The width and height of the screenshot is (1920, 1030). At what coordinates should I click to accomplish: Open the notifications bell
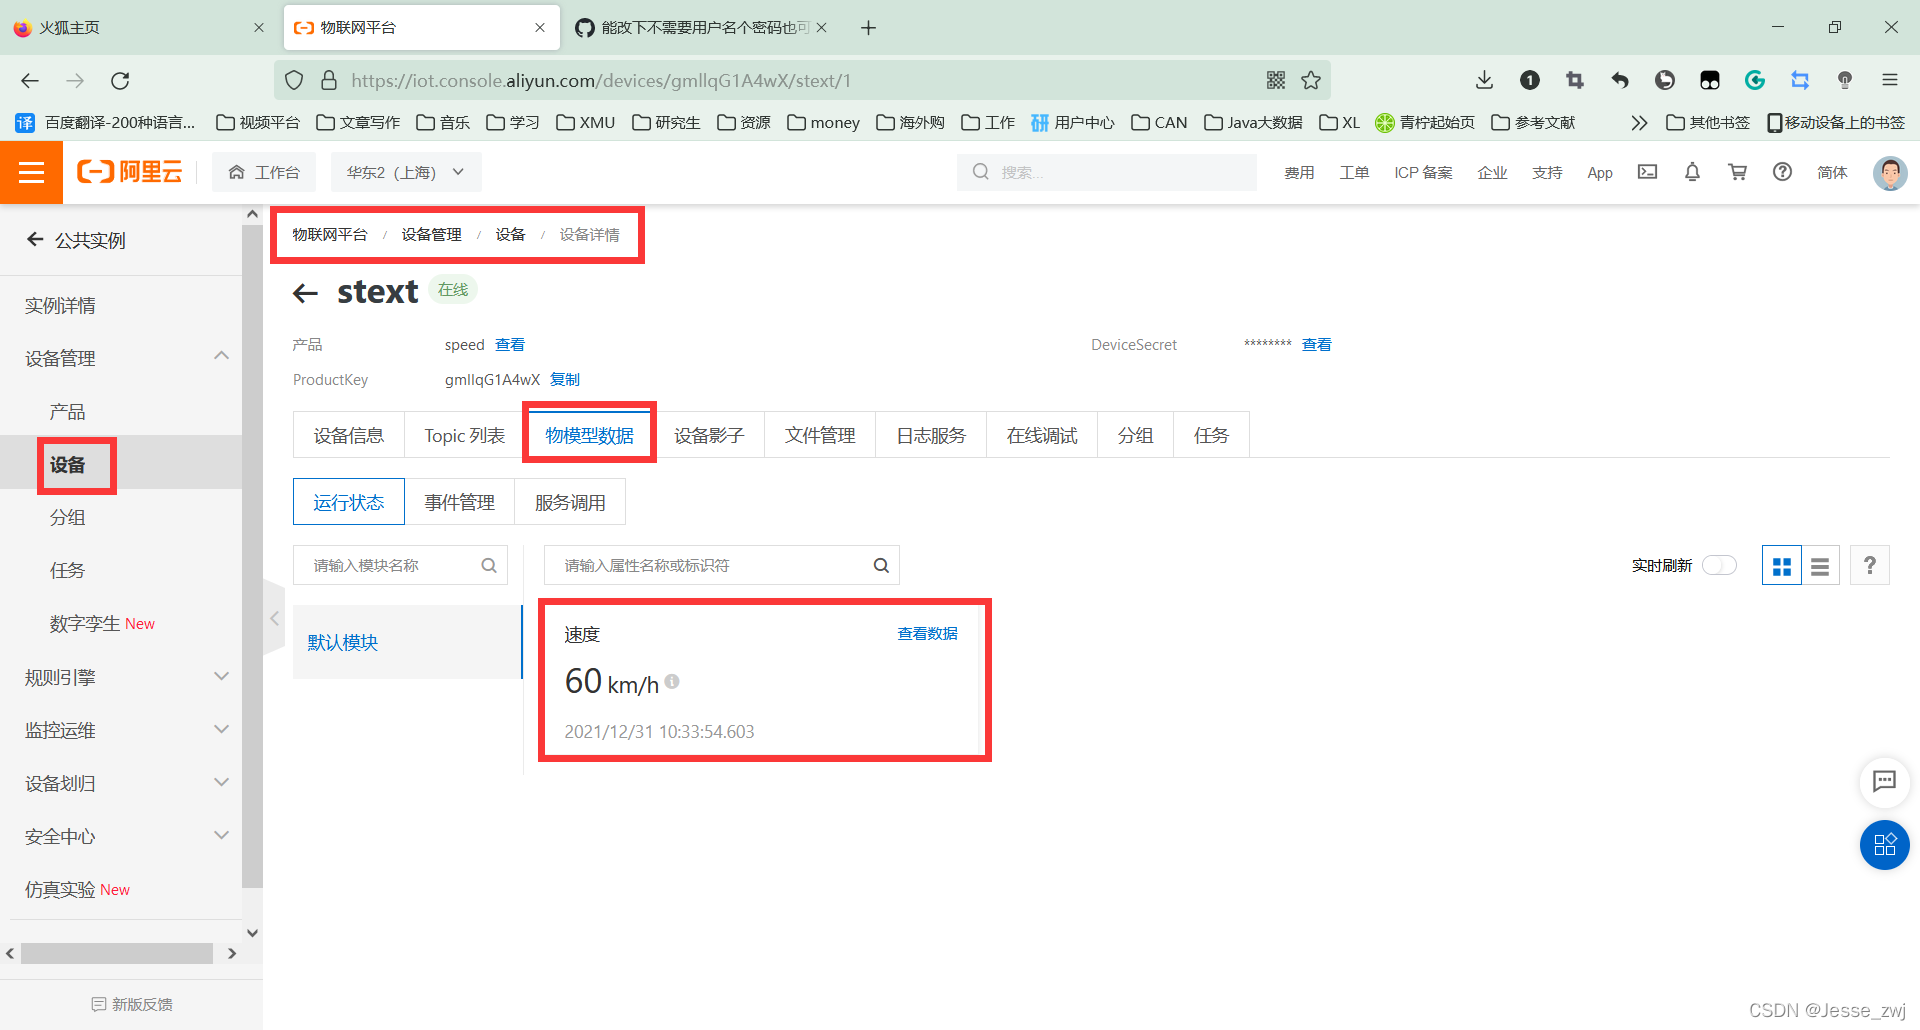tap(1692, 172)
